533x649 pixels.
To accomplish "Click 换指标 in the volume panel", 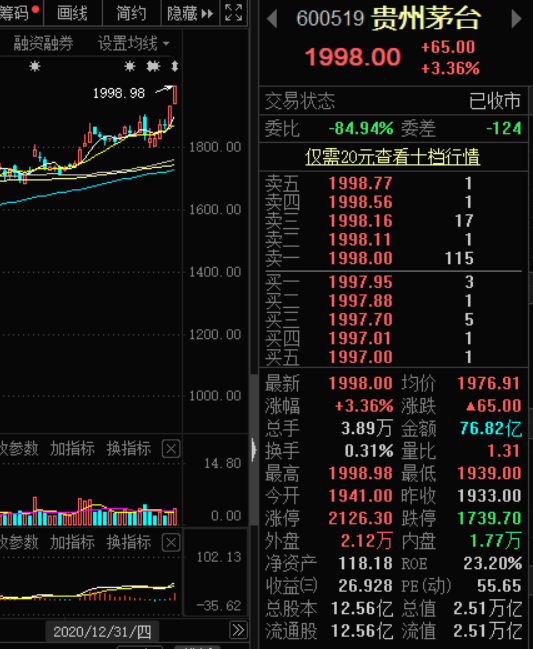I will 129,449.
